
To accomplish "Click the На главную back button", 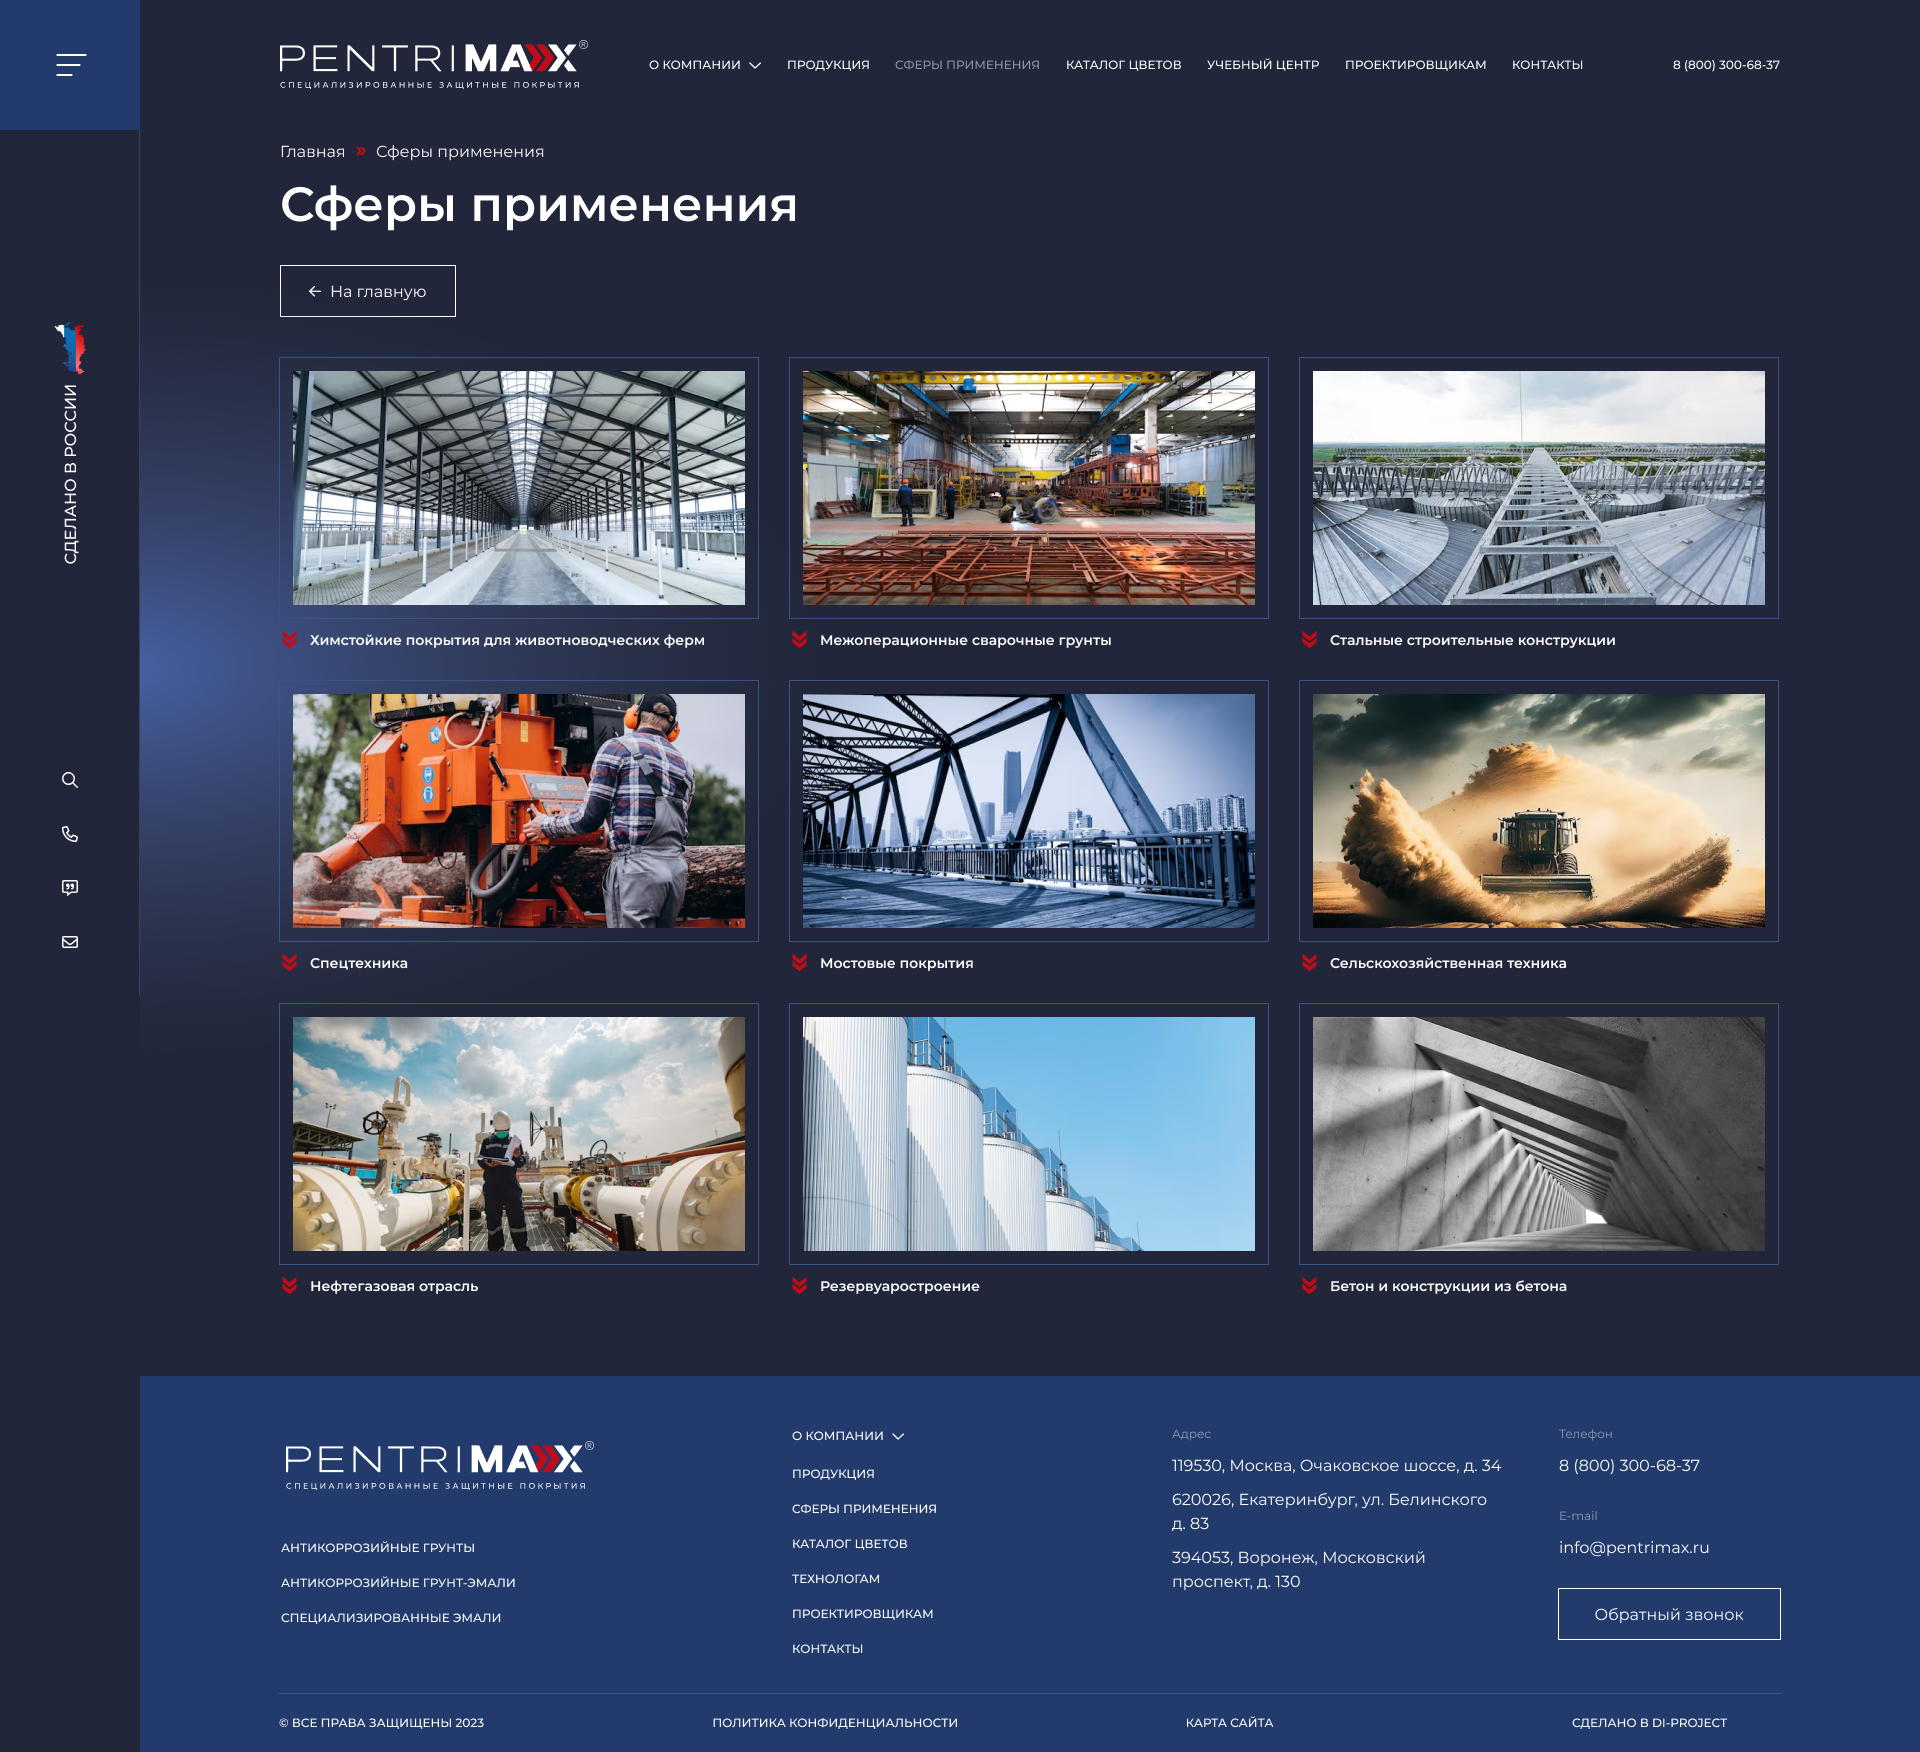I will click(368, 291).
